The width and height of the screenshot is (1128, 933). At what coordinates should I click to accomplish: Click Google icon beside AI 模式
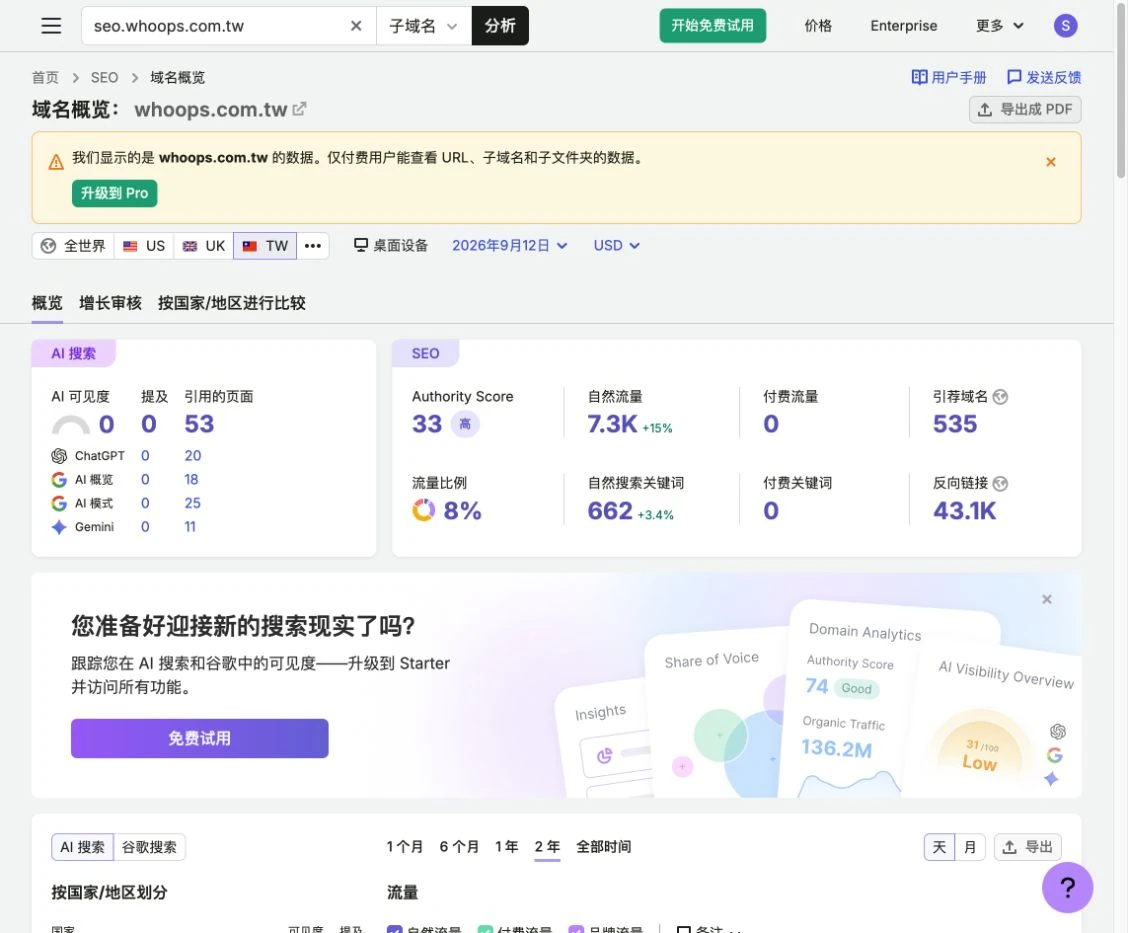click(x=59, y=504)
